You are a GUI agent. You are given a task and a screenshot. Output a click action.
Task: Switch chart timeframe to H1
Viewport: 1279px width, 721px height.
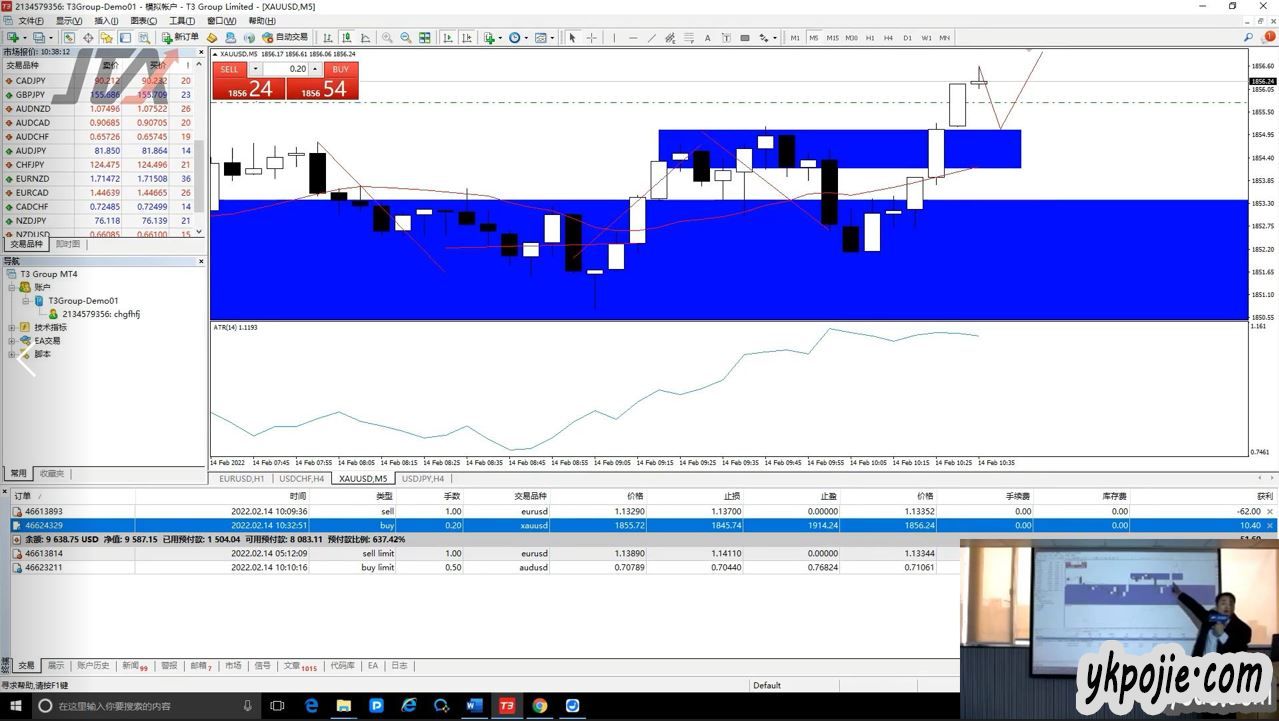pyautogui.click(x=870, y=38)
